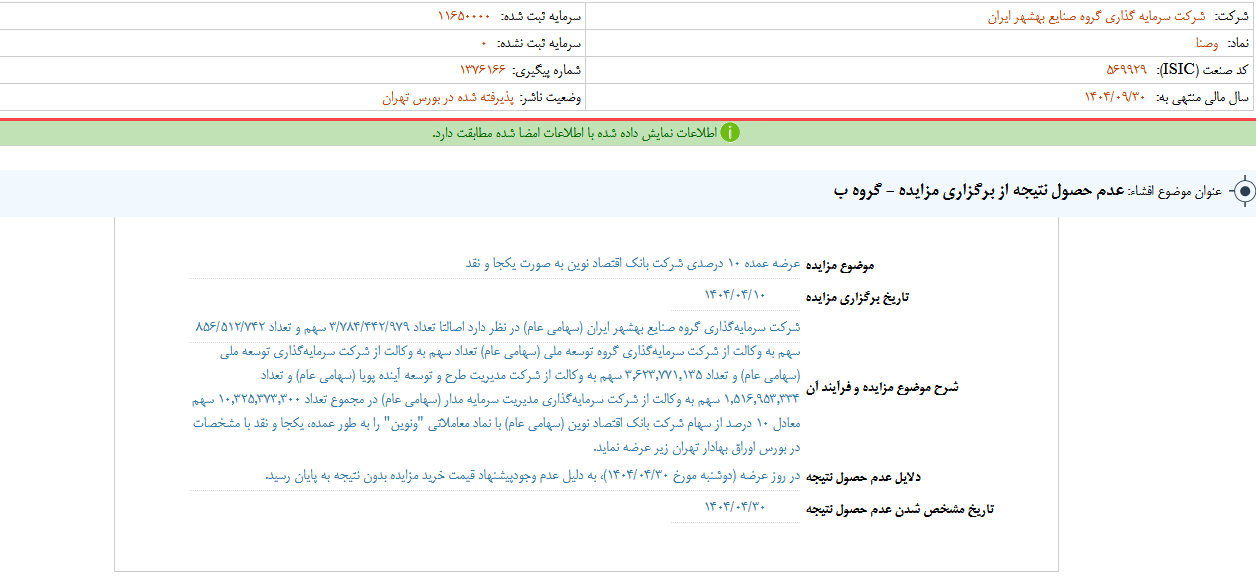
Task: Click the موضوع مزایده label
Action: point(840,265)
